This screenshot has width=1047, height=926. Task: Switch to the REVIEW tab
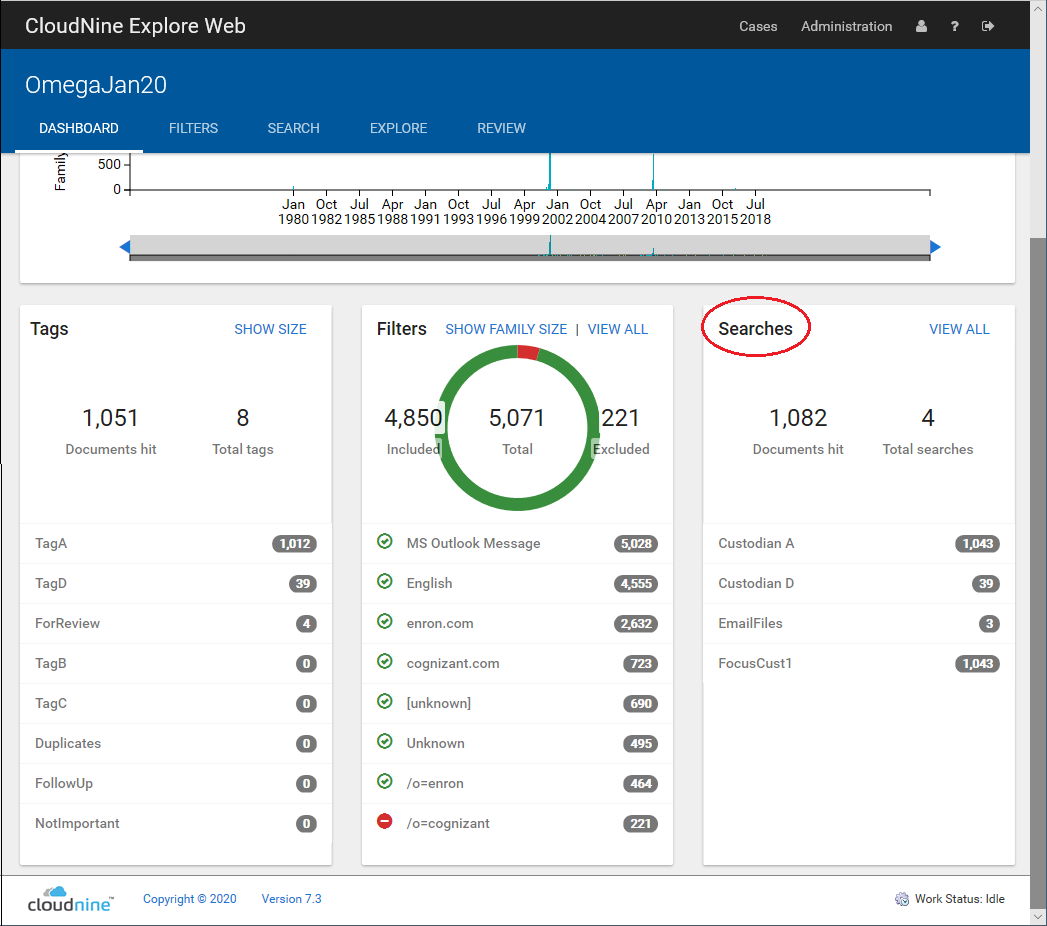[x=501, y=128]
